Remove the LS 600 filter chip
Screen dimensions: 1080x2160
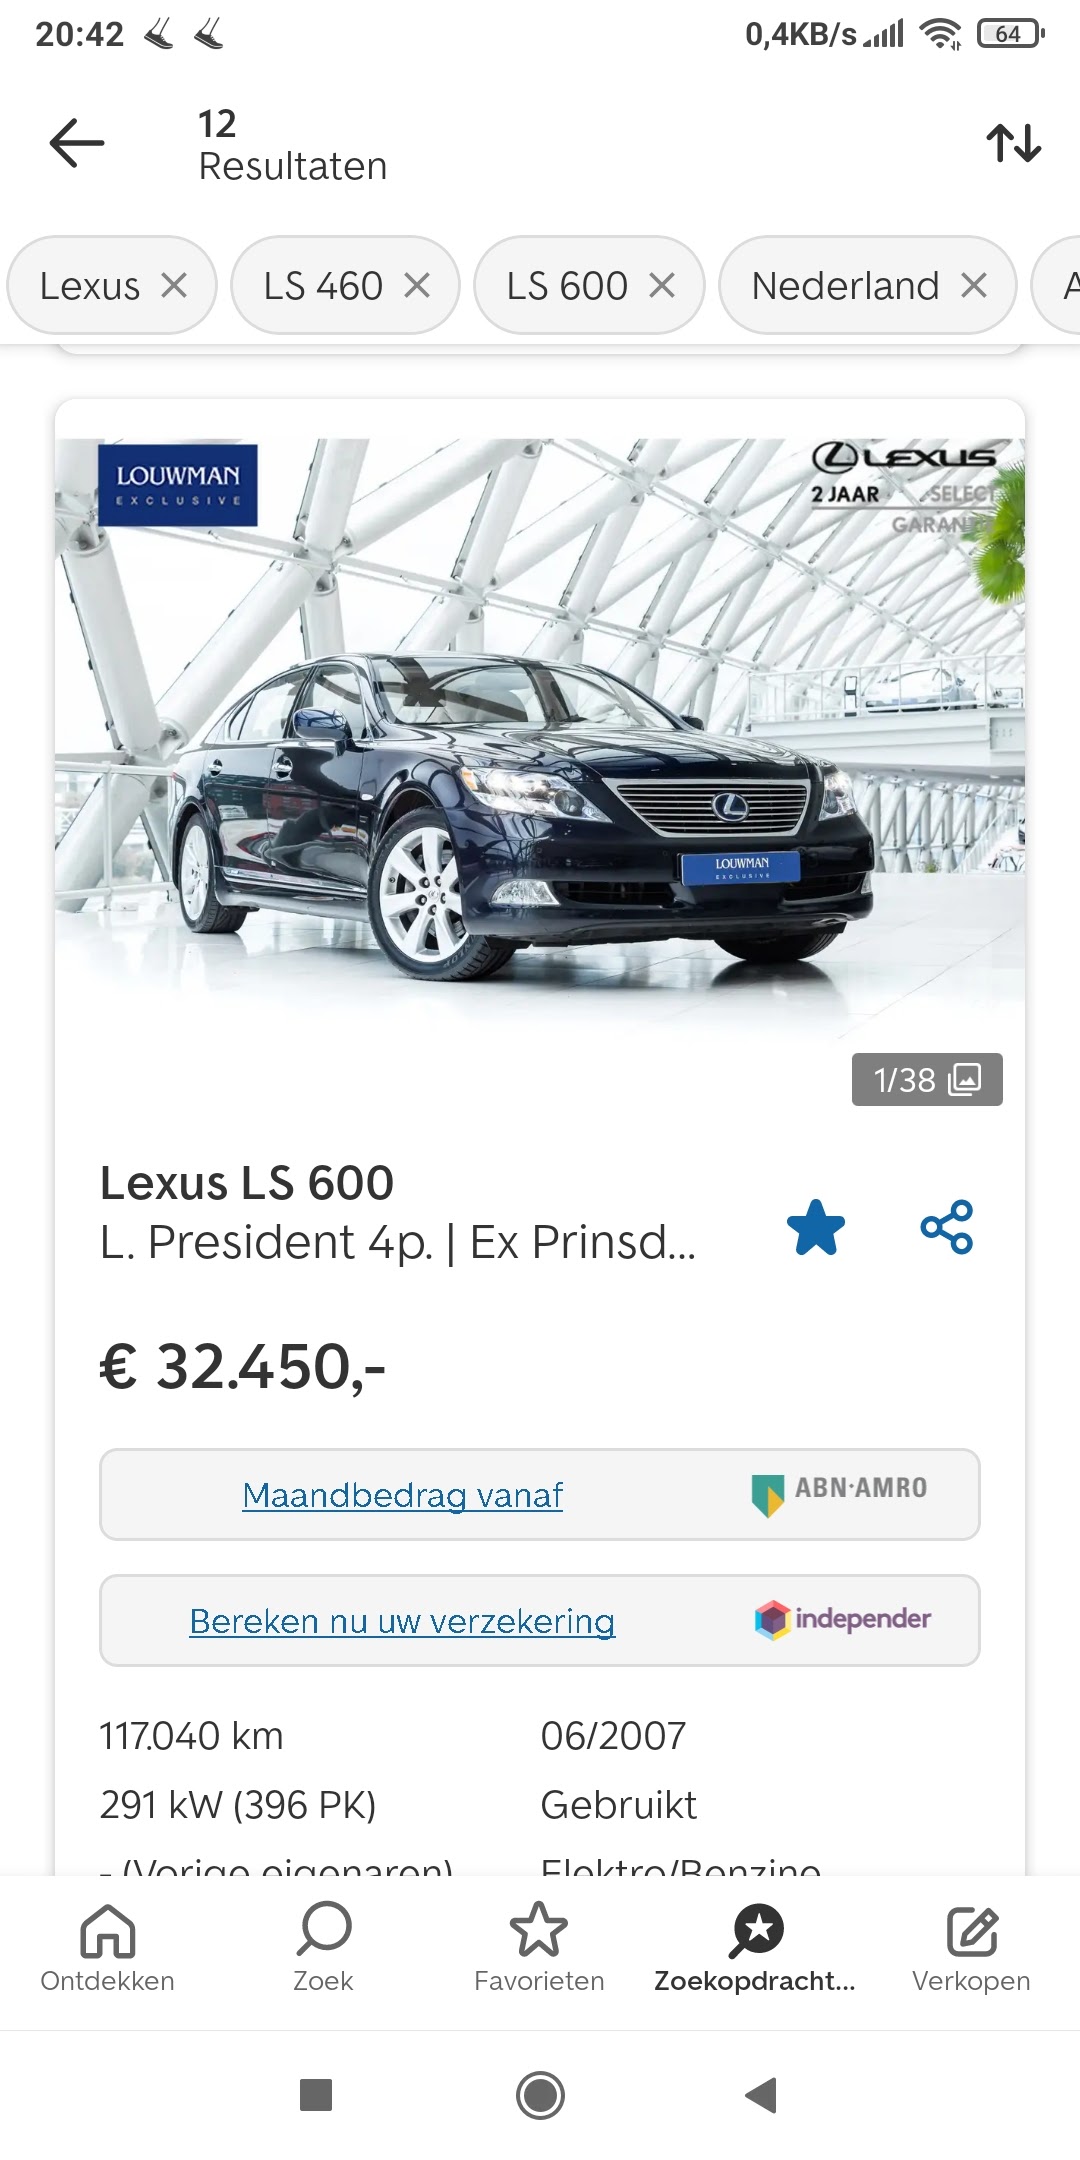[x=662, y=286]
